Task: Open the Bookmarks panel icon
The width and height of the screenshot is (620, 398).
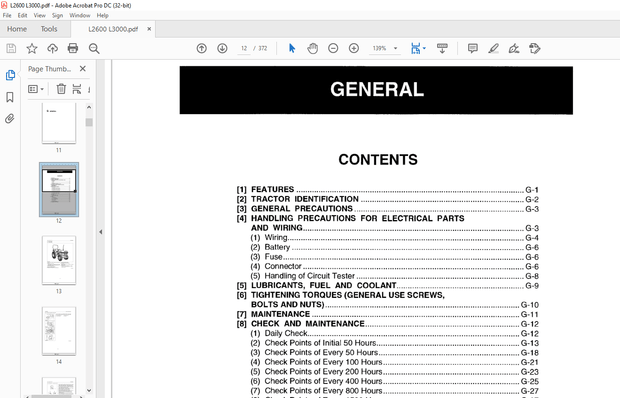Action: tap(10, 97)
